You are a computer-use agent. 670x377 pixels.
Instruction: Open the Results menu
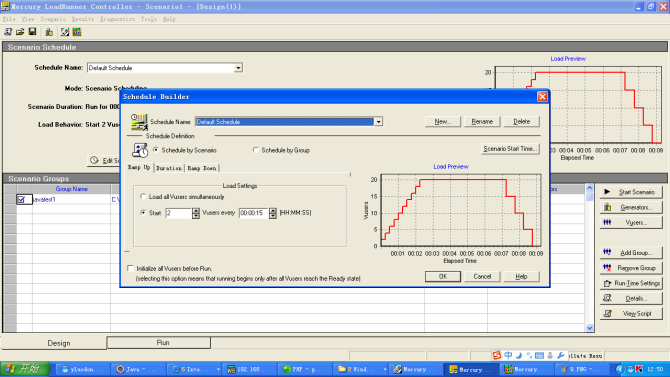pyautogui.click(x=83, y=19)
